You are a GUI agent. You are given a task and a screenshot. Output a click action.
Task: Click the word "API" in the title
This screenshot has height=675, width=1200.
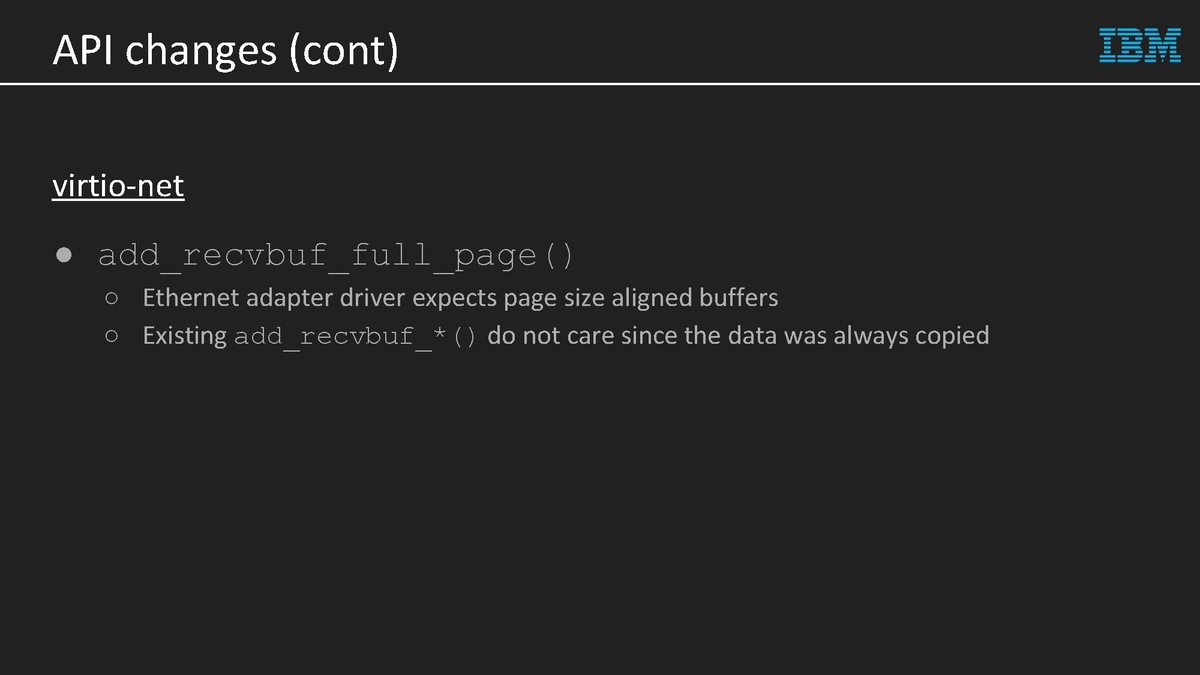click(x=85, y=50)
